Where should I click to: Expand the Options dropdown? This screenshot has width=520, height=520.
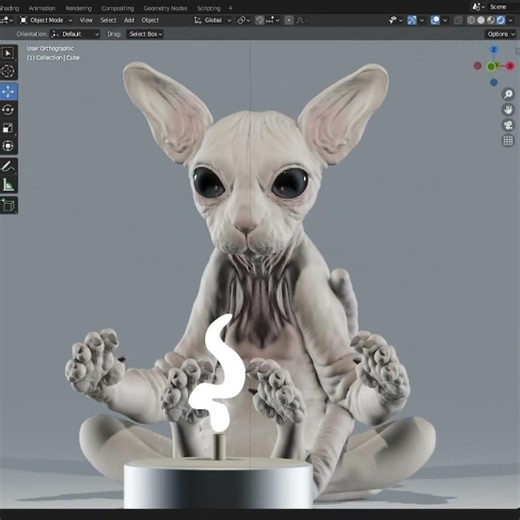coord(501,34)
